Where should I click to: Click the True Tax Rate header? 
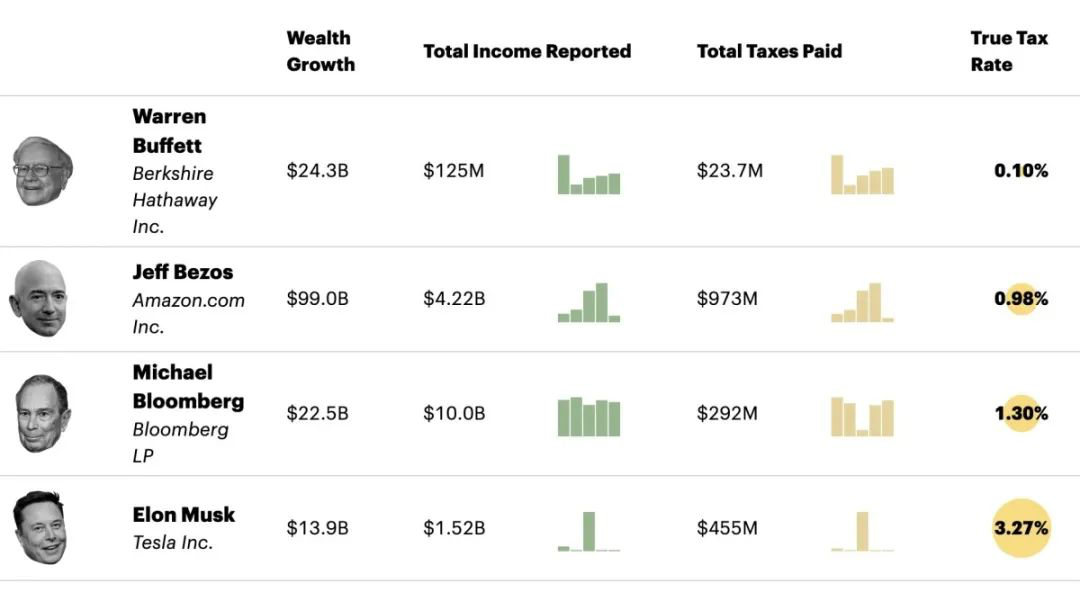point(1008,51)
